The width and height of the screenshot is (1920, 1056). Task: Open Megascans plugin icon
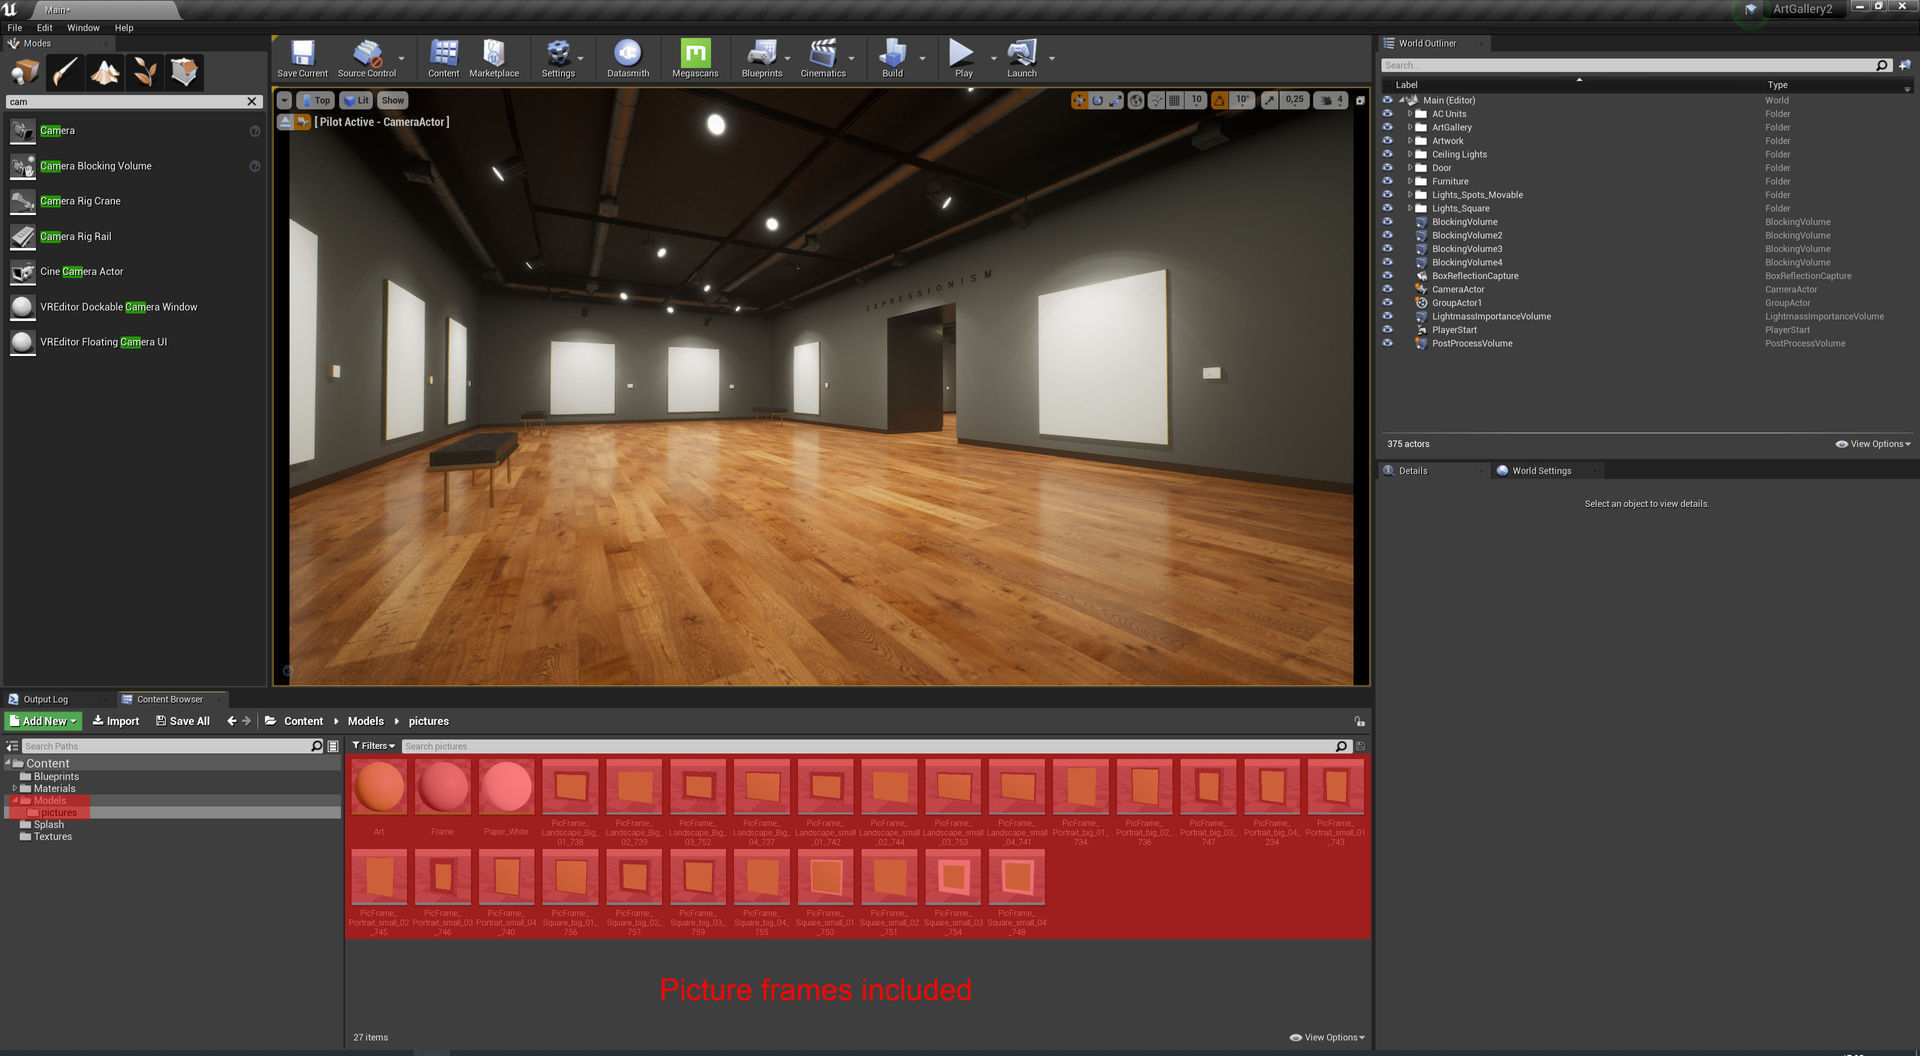[695, 59]
